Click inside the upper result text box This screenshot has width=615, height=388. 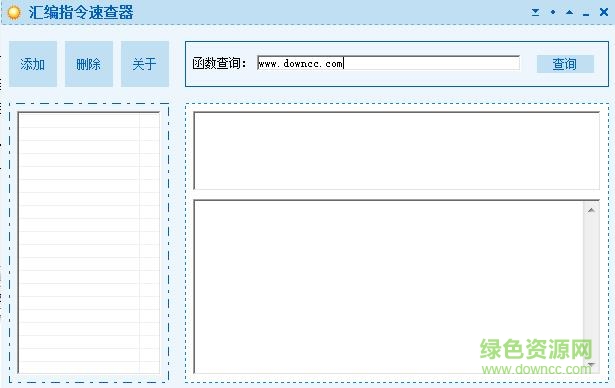(x=397, y=151)
